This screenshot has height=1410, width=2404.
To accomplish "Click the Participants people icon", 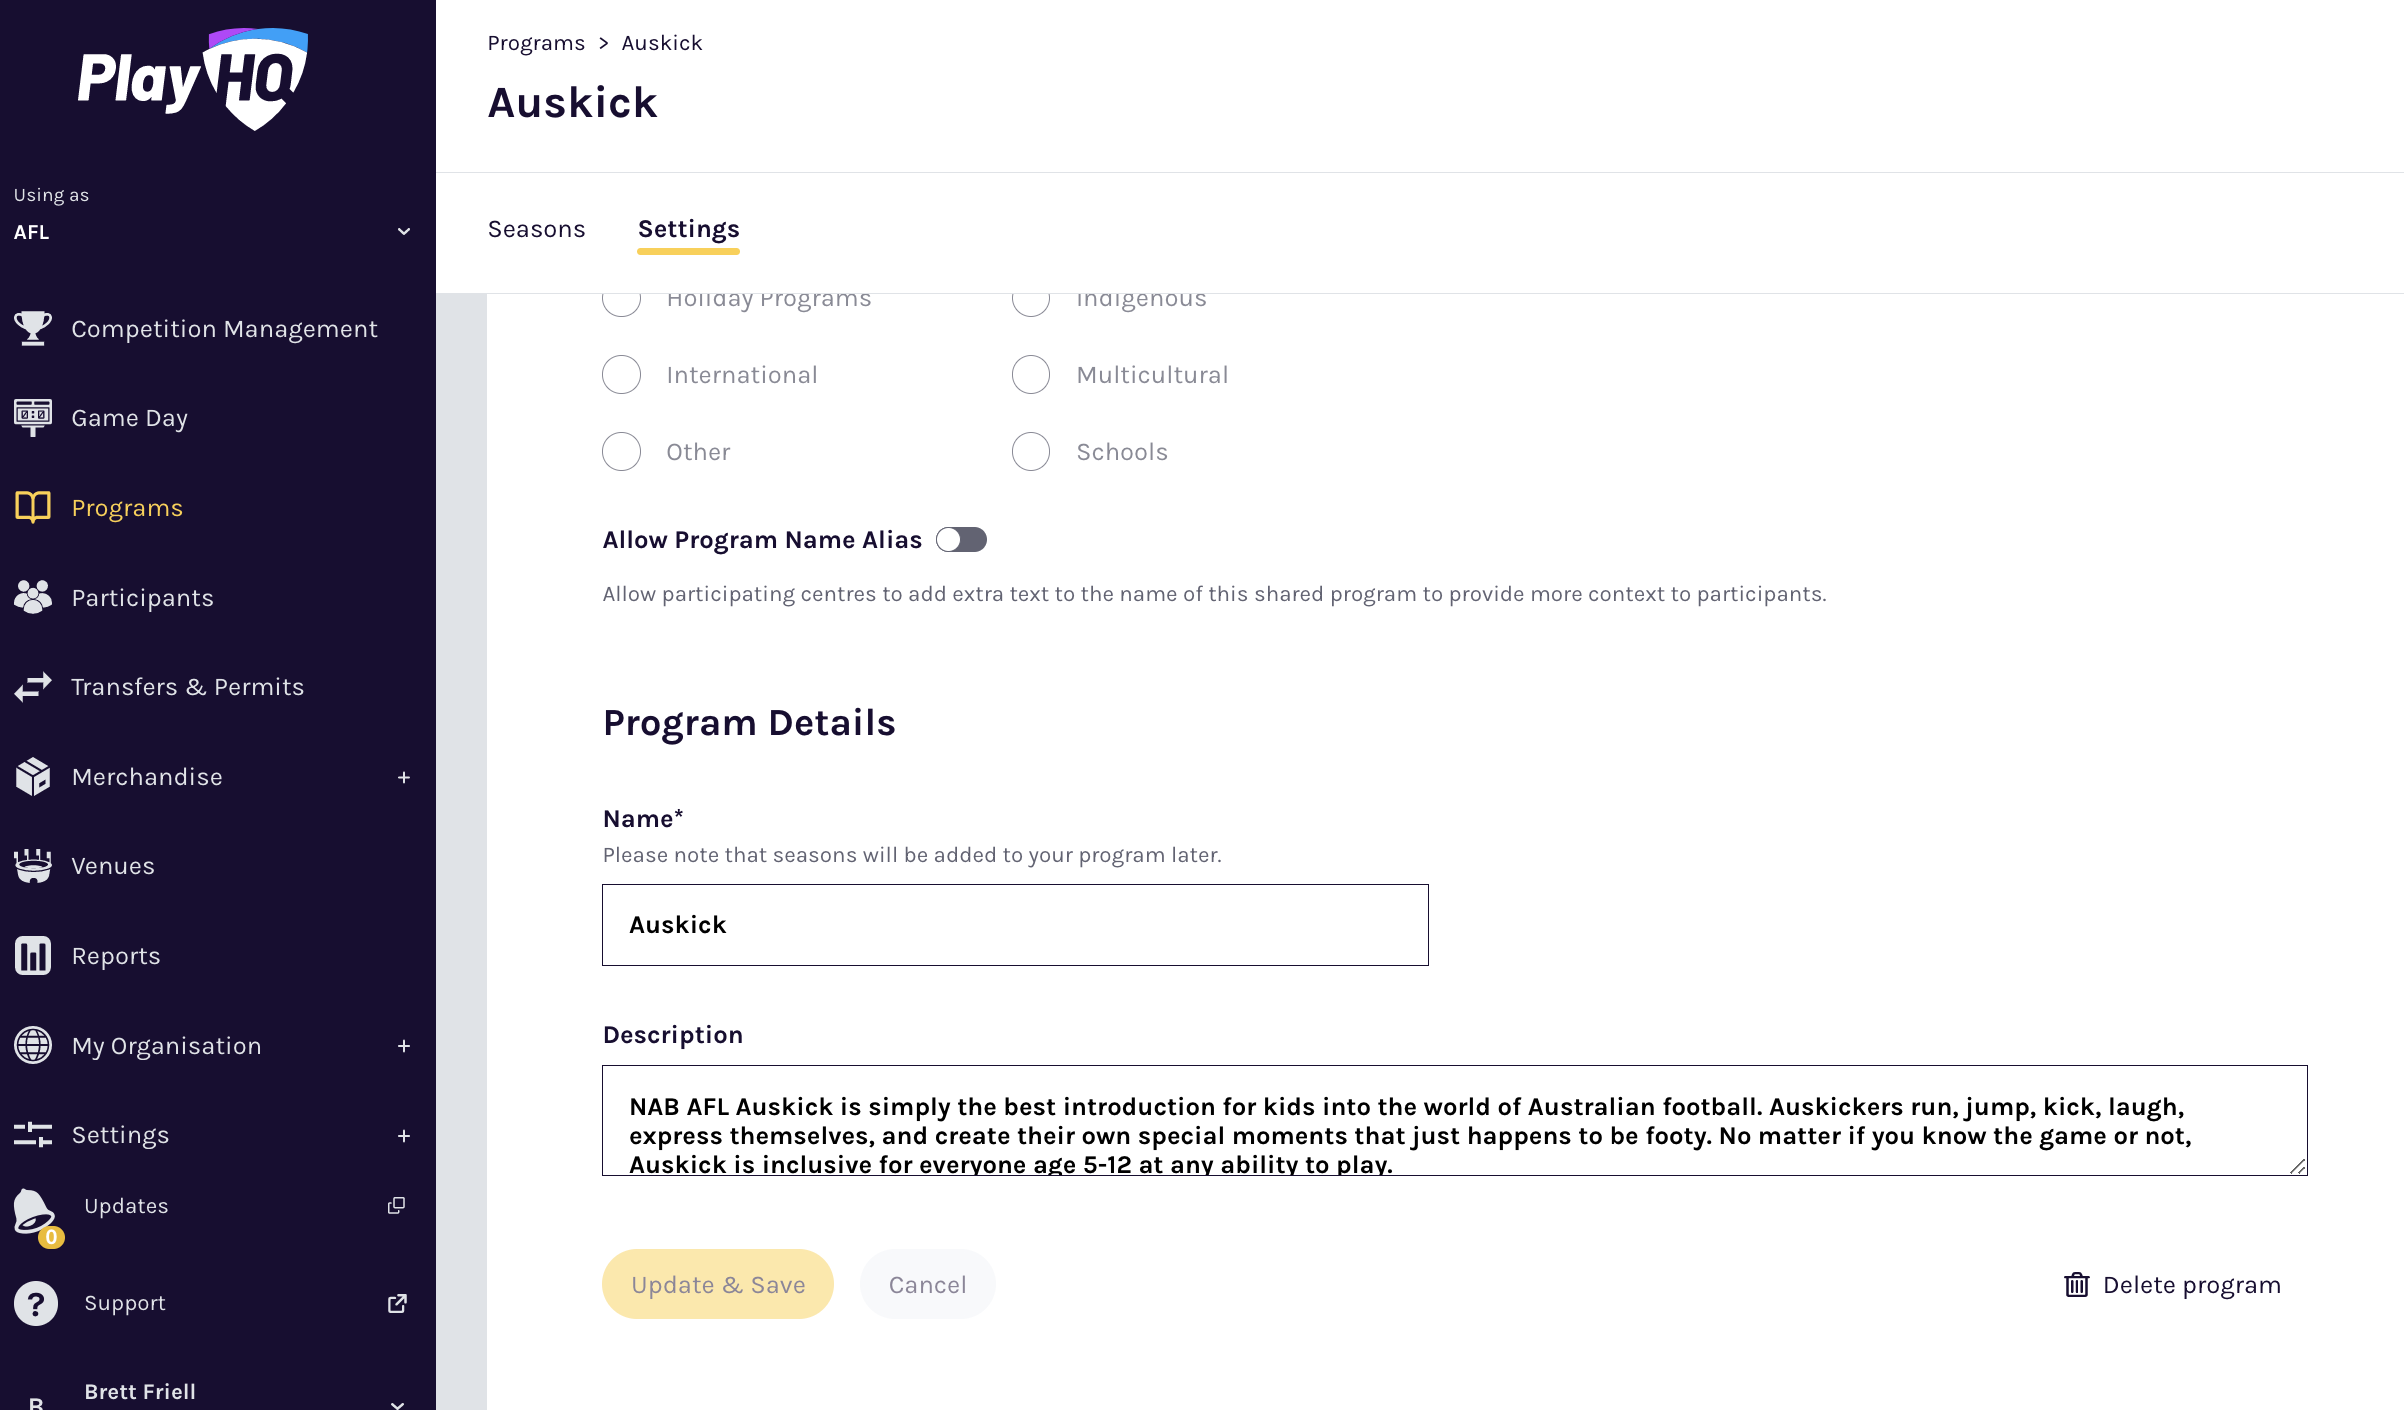I will click(x=33, y=597).
